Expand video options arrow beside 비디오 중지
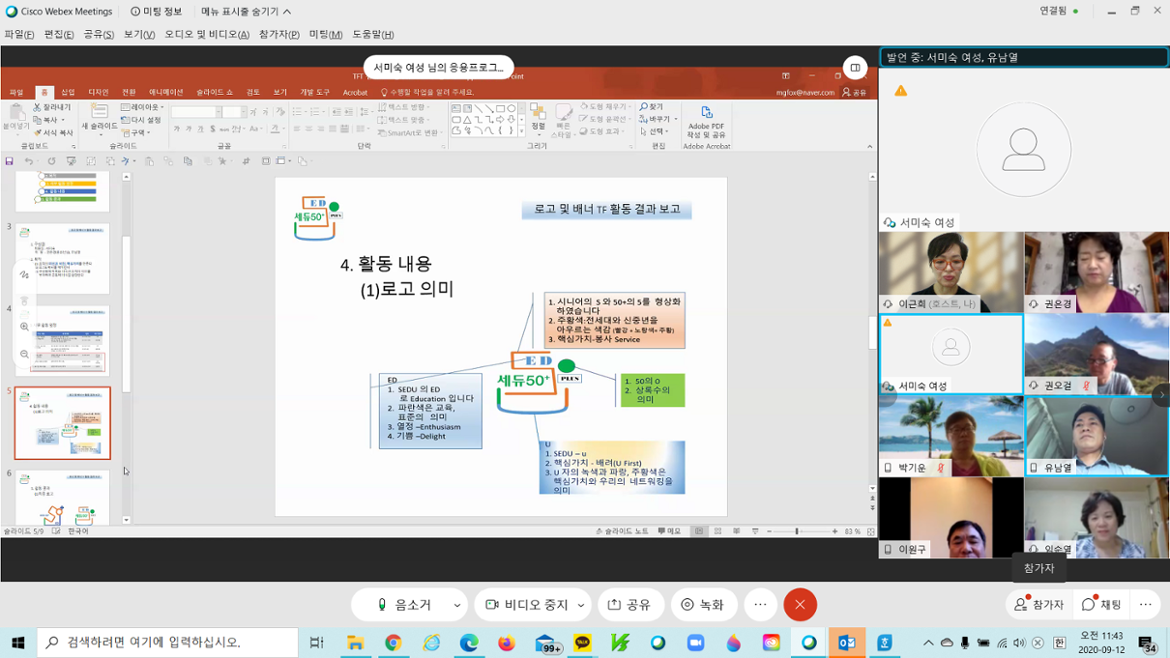The width and height of the screenshot is (1170, 658). pos(582,604)
